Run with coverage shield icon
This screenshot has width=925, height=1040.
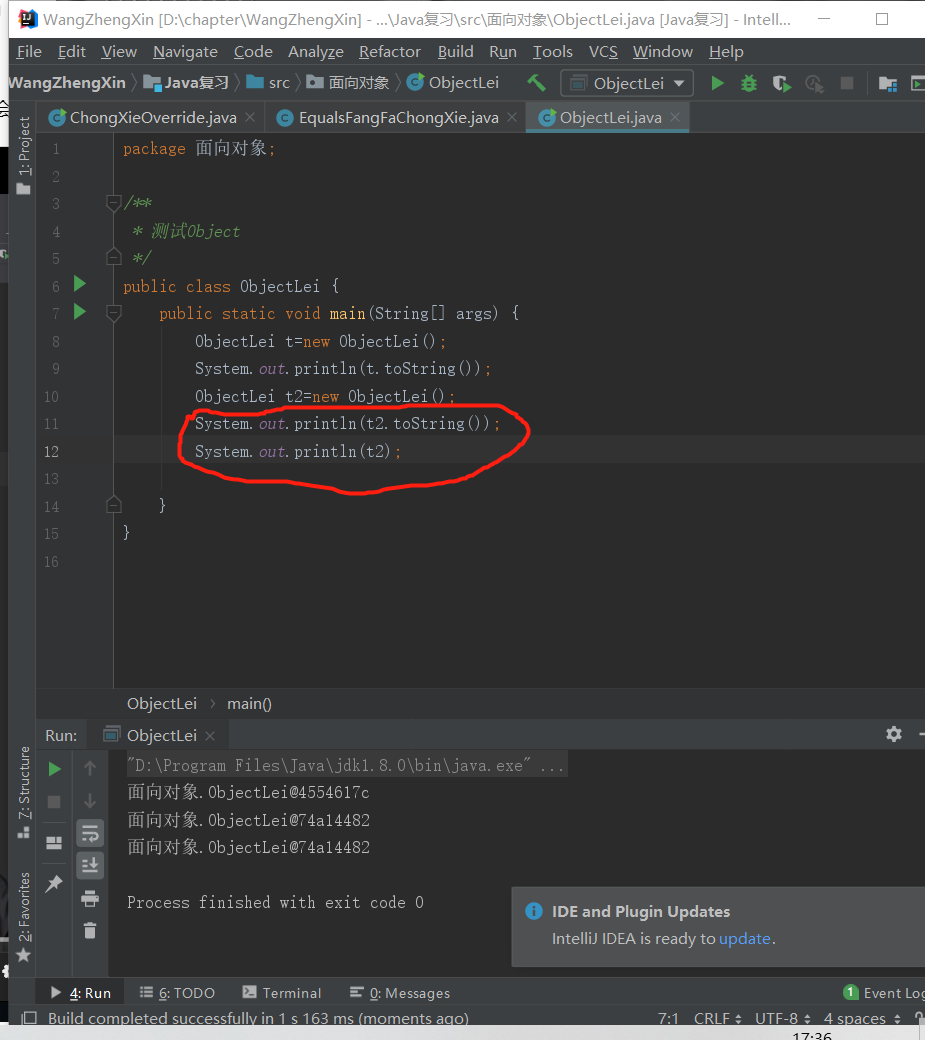(781, 84)
